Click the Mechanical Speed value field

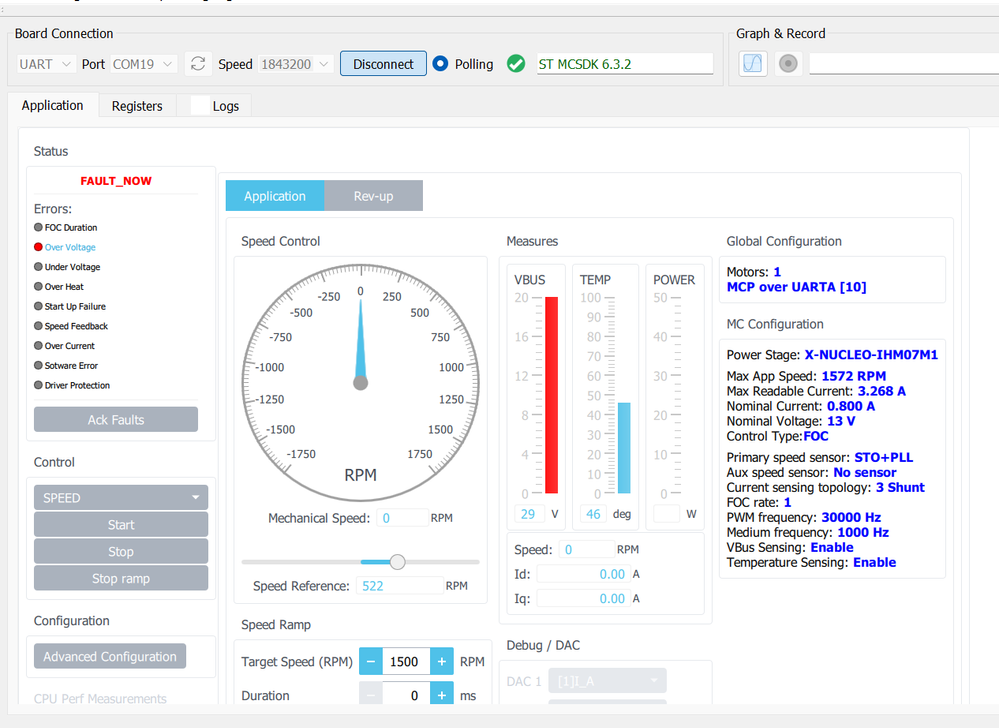pos(402,518)
